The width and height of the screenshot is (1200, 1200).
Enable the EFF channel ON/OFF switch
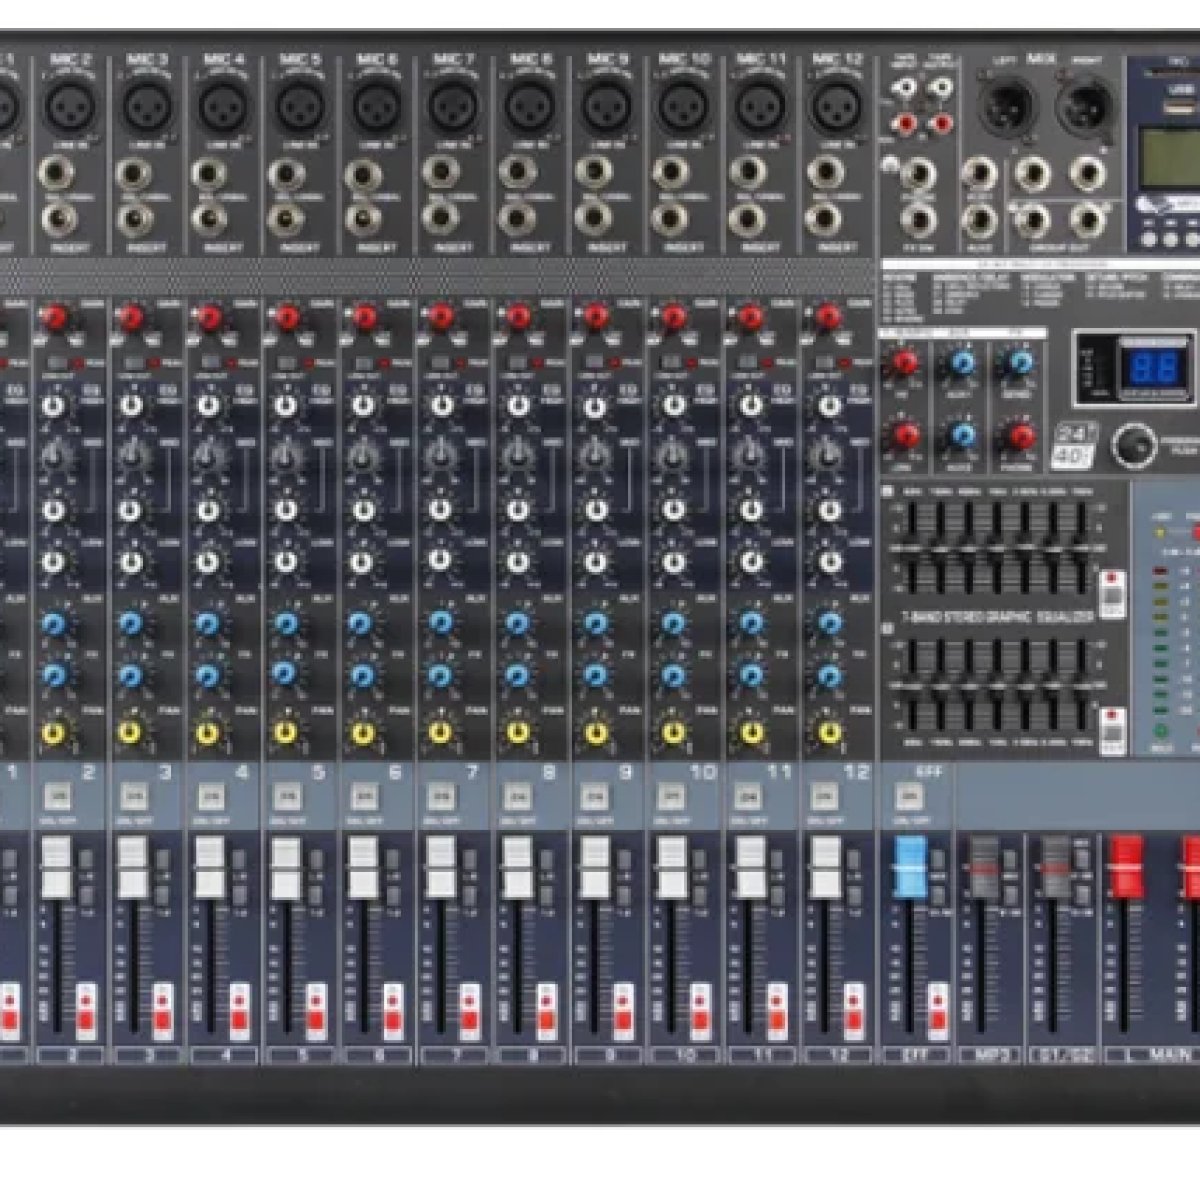coord(910,796)
